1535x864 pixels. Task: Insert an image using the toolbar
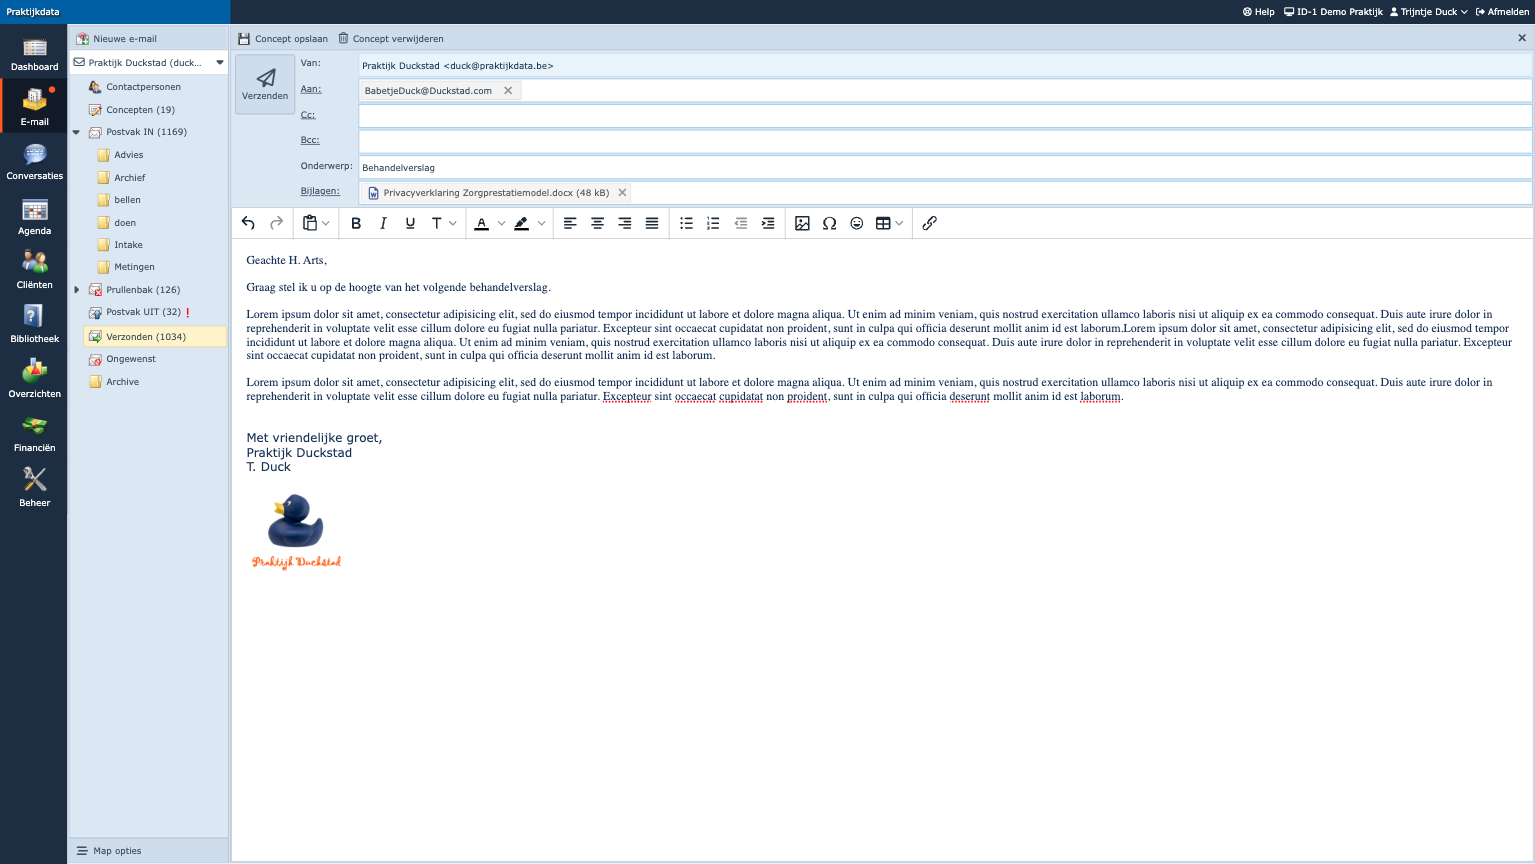click(x=802, y=224)
